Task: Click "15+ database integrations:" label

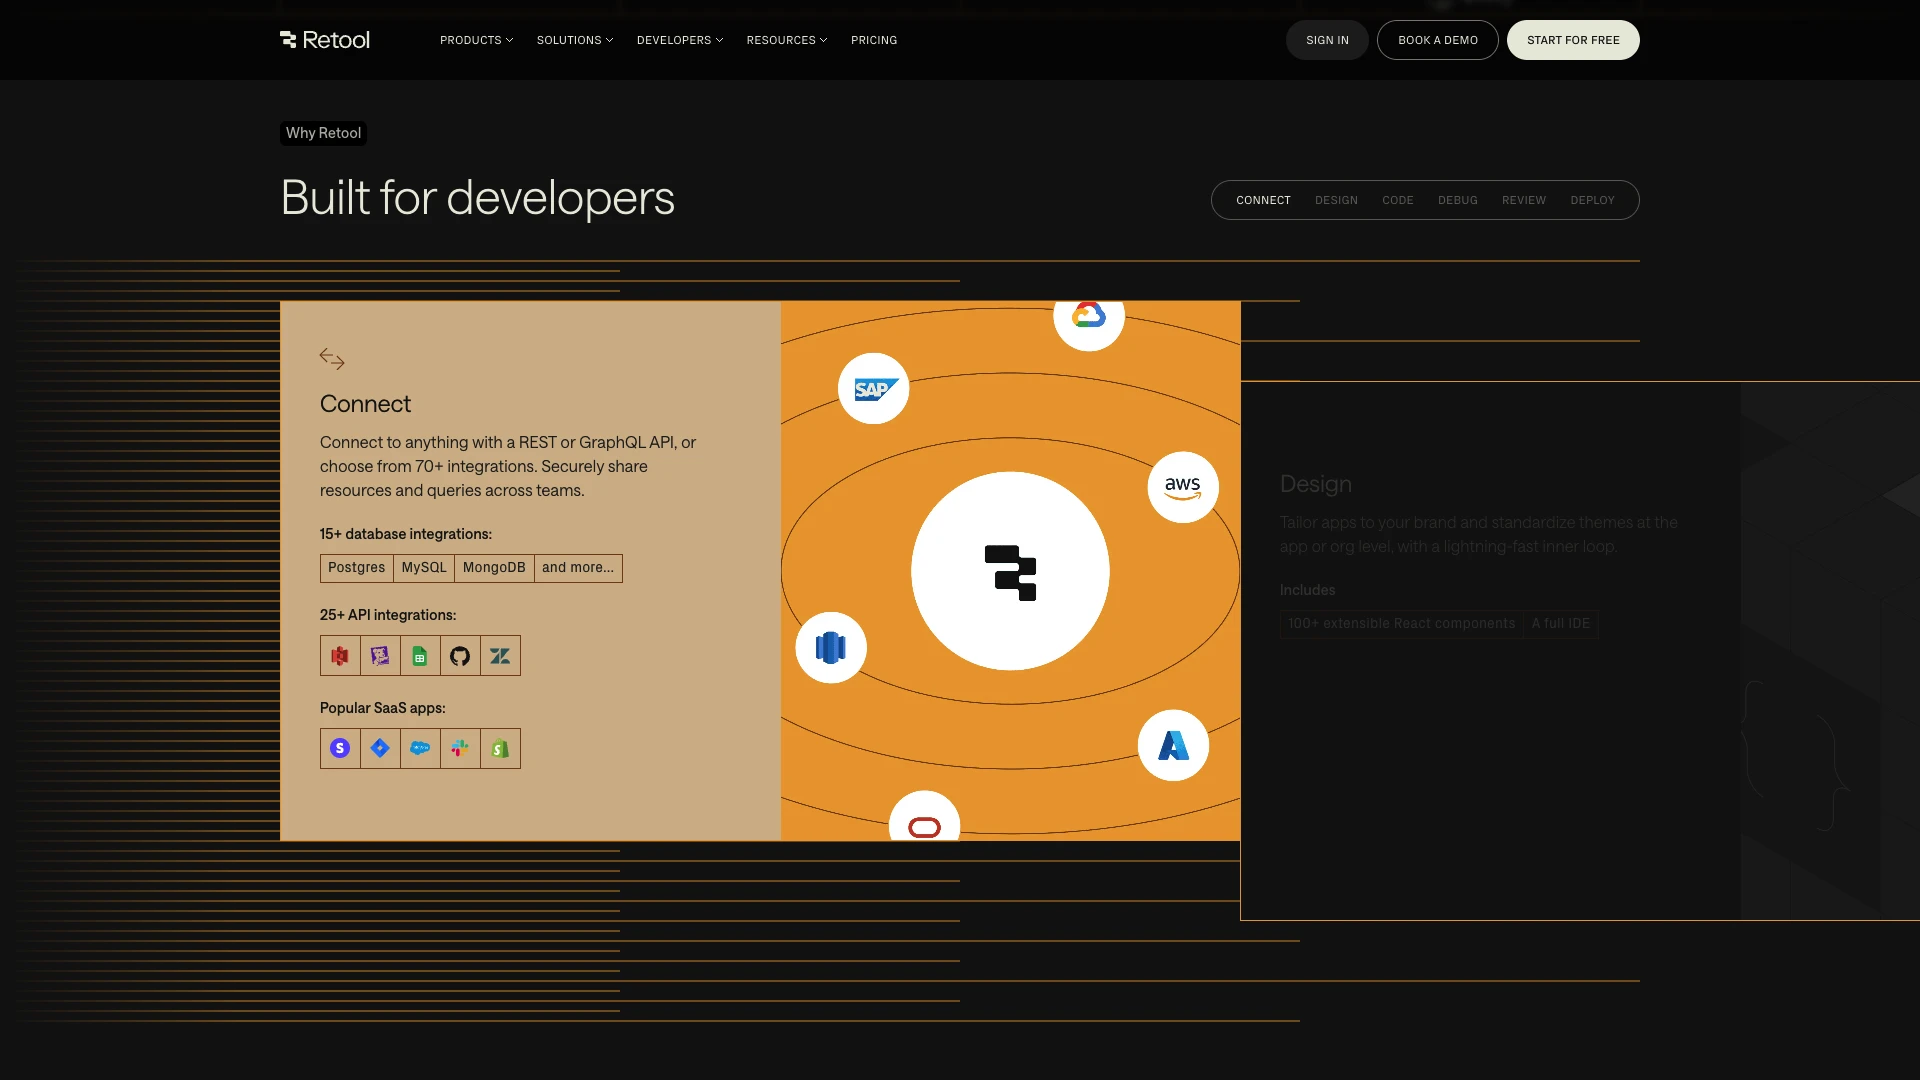Action: coord(406,534)
